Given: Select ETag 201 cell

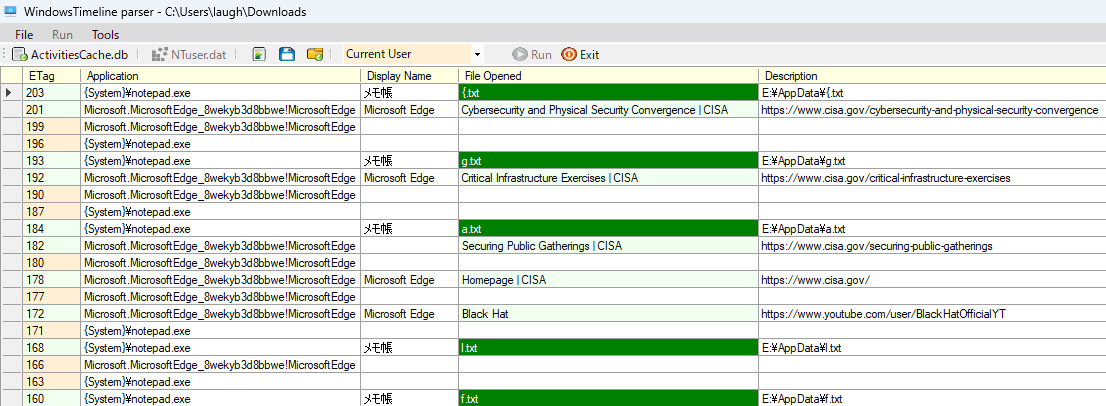Looking at the screenshot, I should click(x=52, y=109).
